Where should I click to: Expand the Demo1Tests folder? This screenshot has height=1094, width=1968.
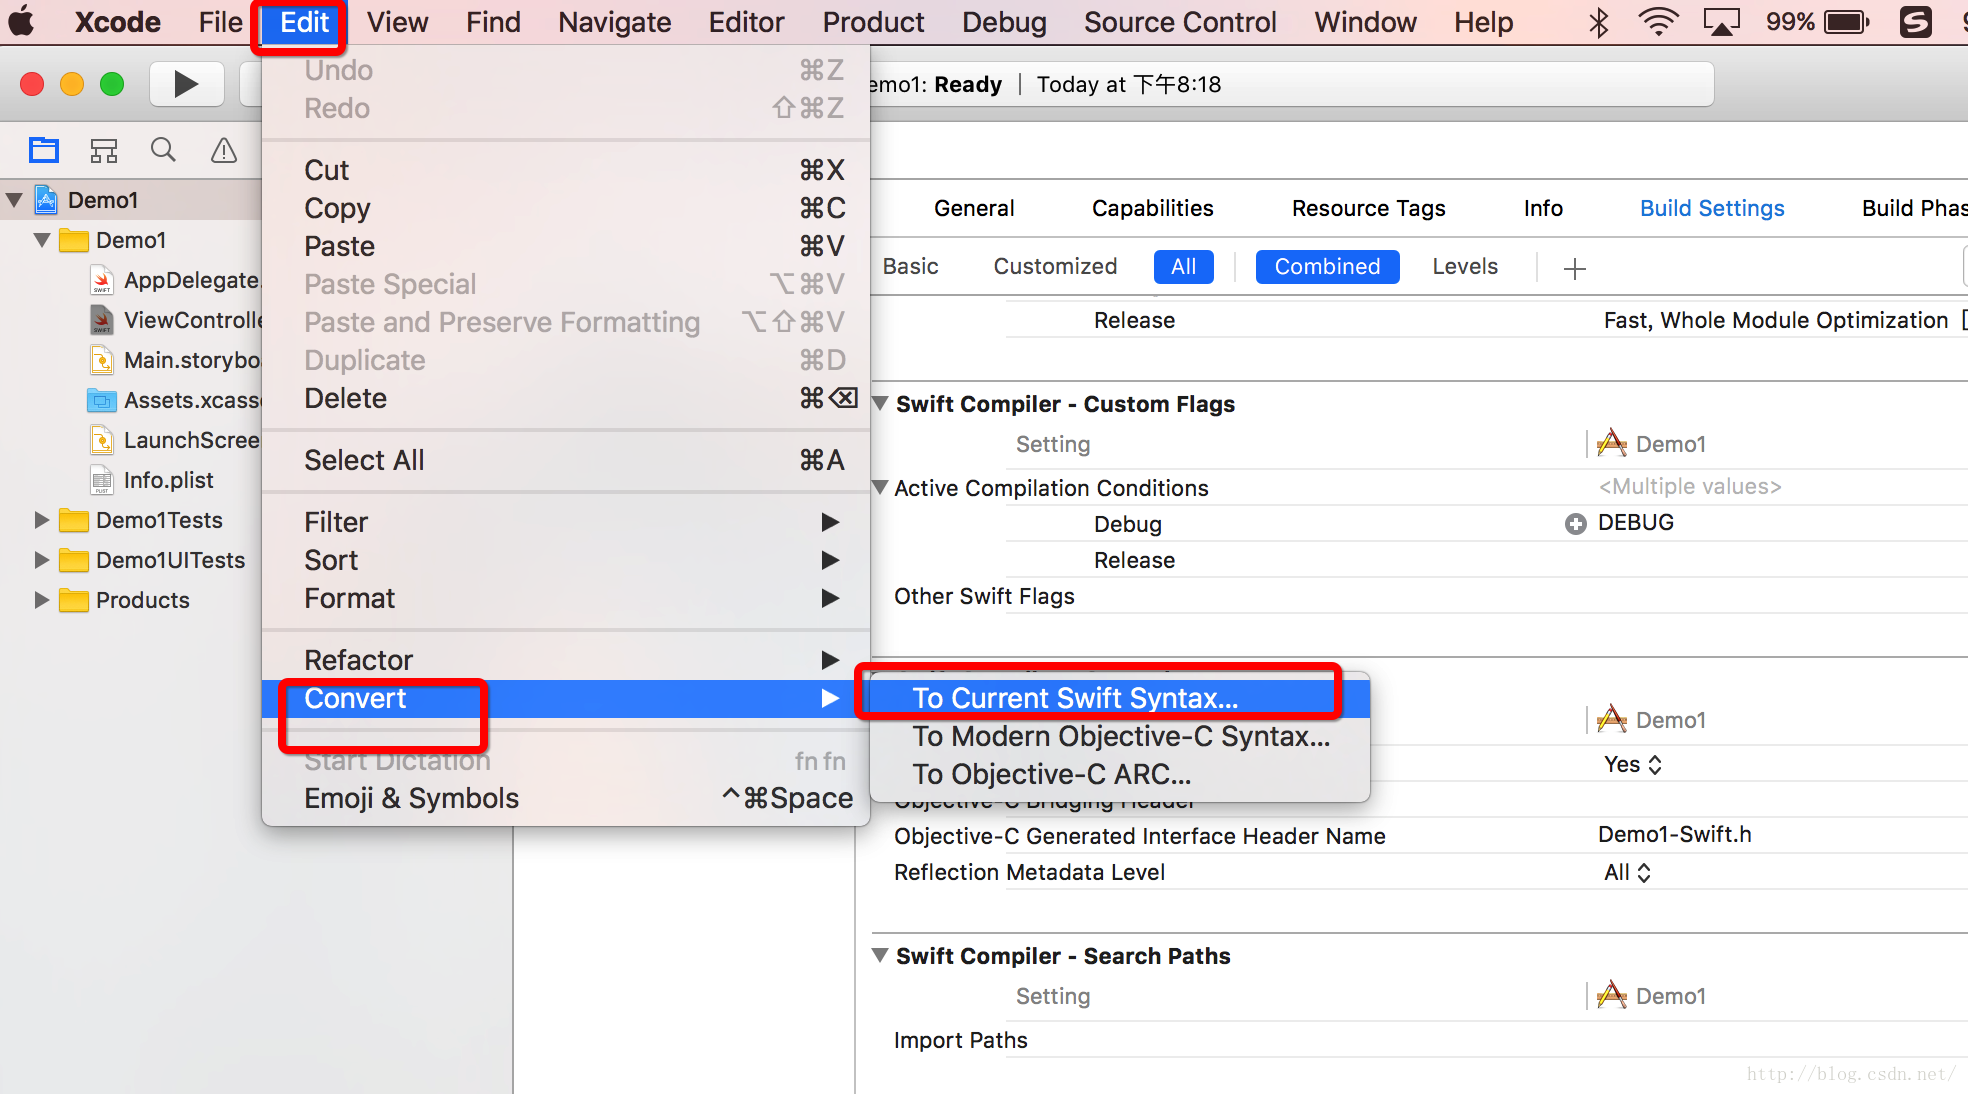(41, 520)
